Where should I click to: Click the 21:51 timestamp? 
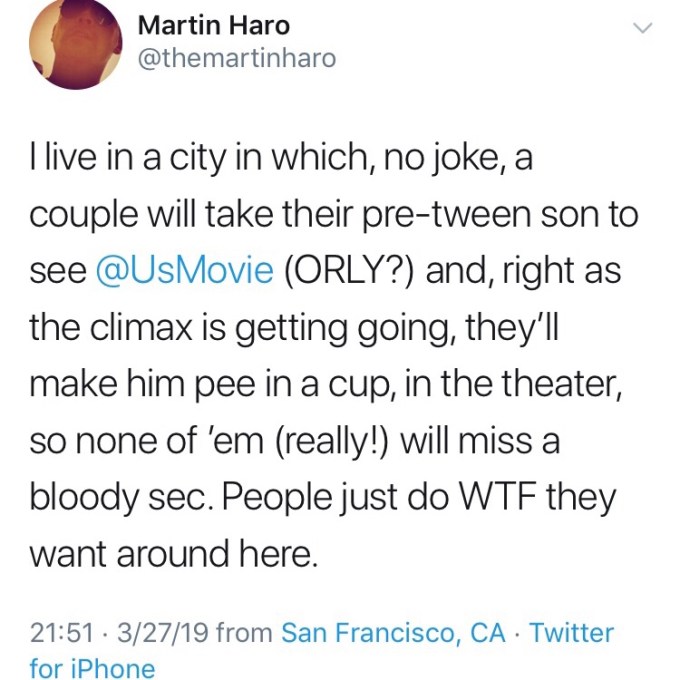pos(61,632)
